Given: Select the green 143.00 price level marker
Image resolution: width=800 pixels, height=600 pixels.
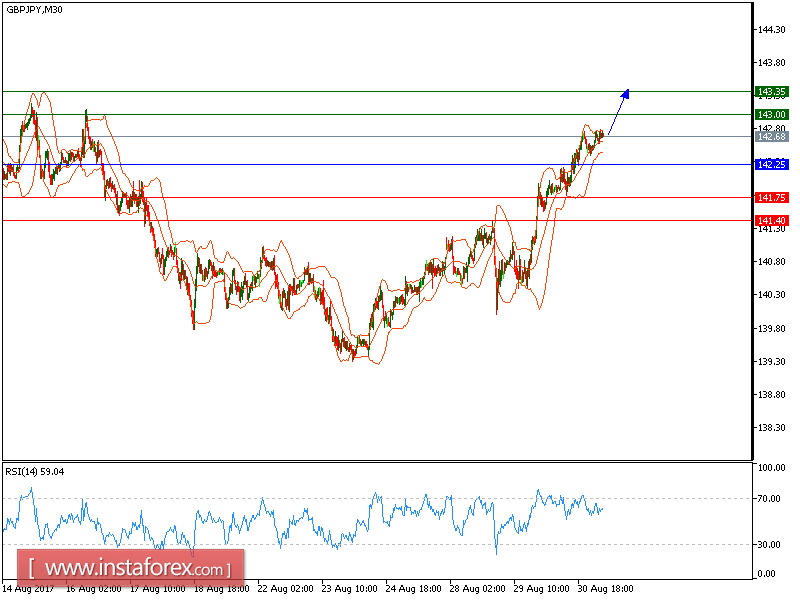Looking at the screenshot, I should (770, 115).
